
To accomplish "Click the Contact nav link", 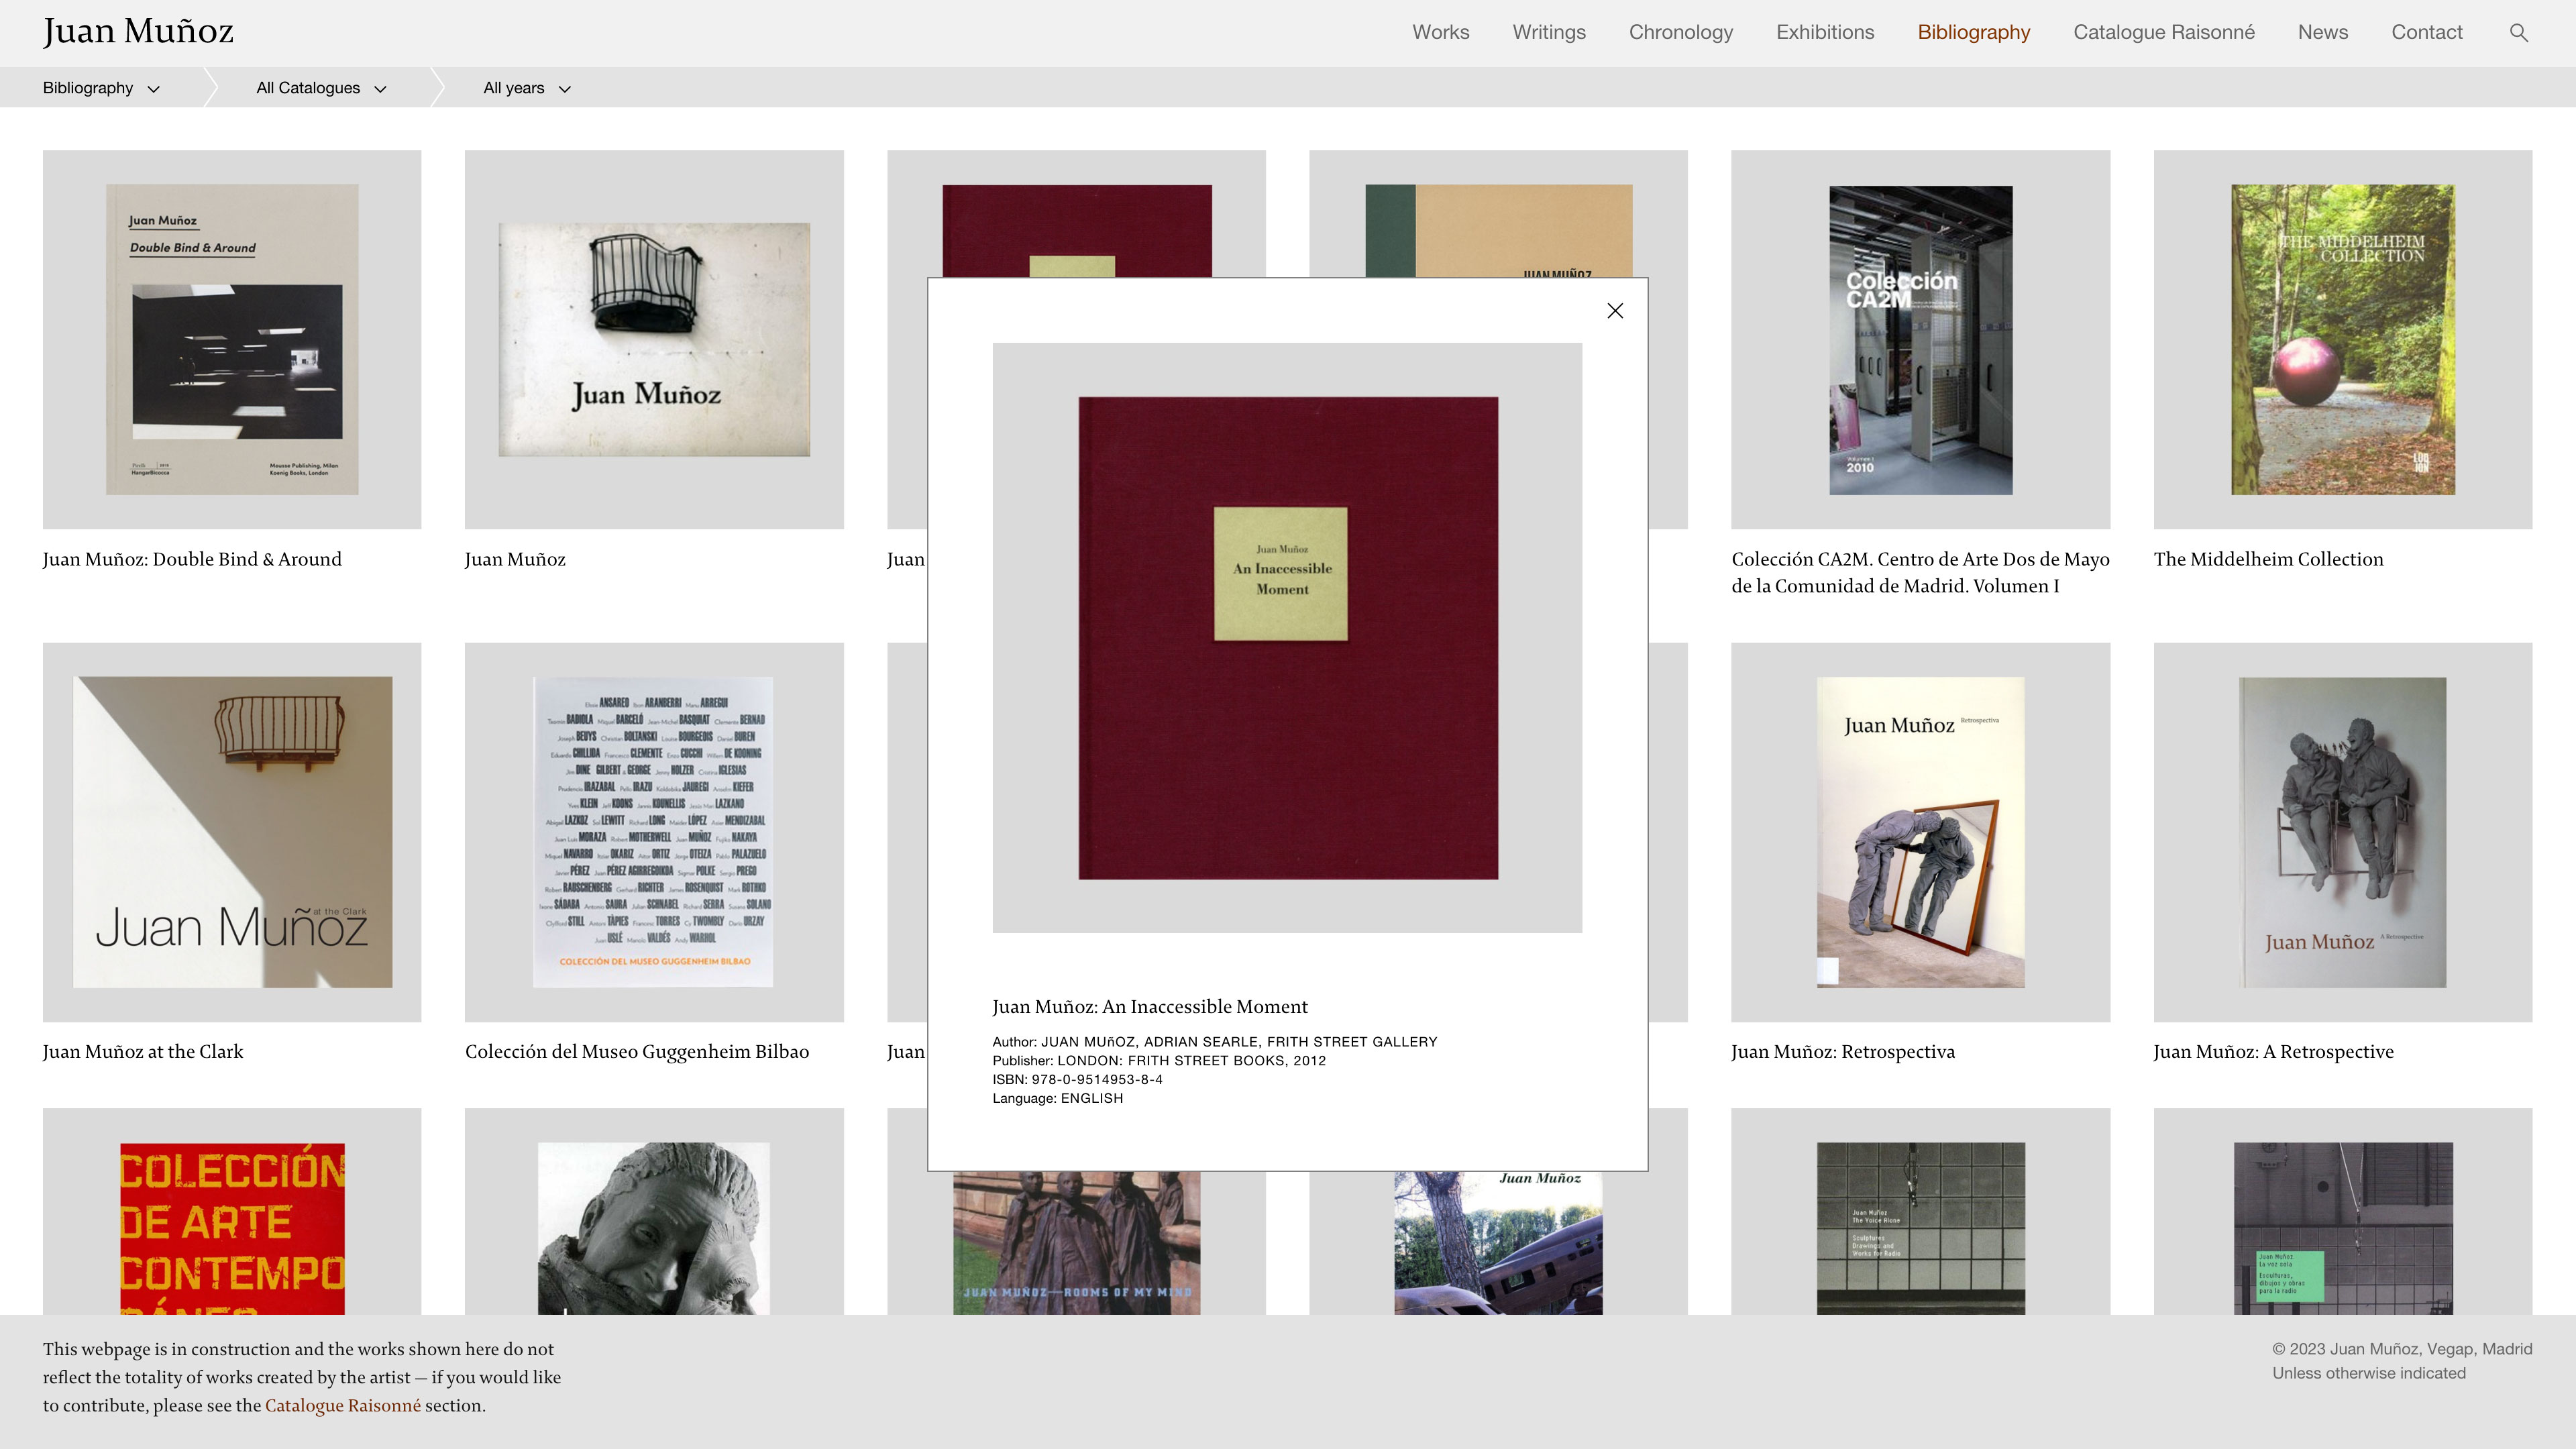I will point(2426,32).
